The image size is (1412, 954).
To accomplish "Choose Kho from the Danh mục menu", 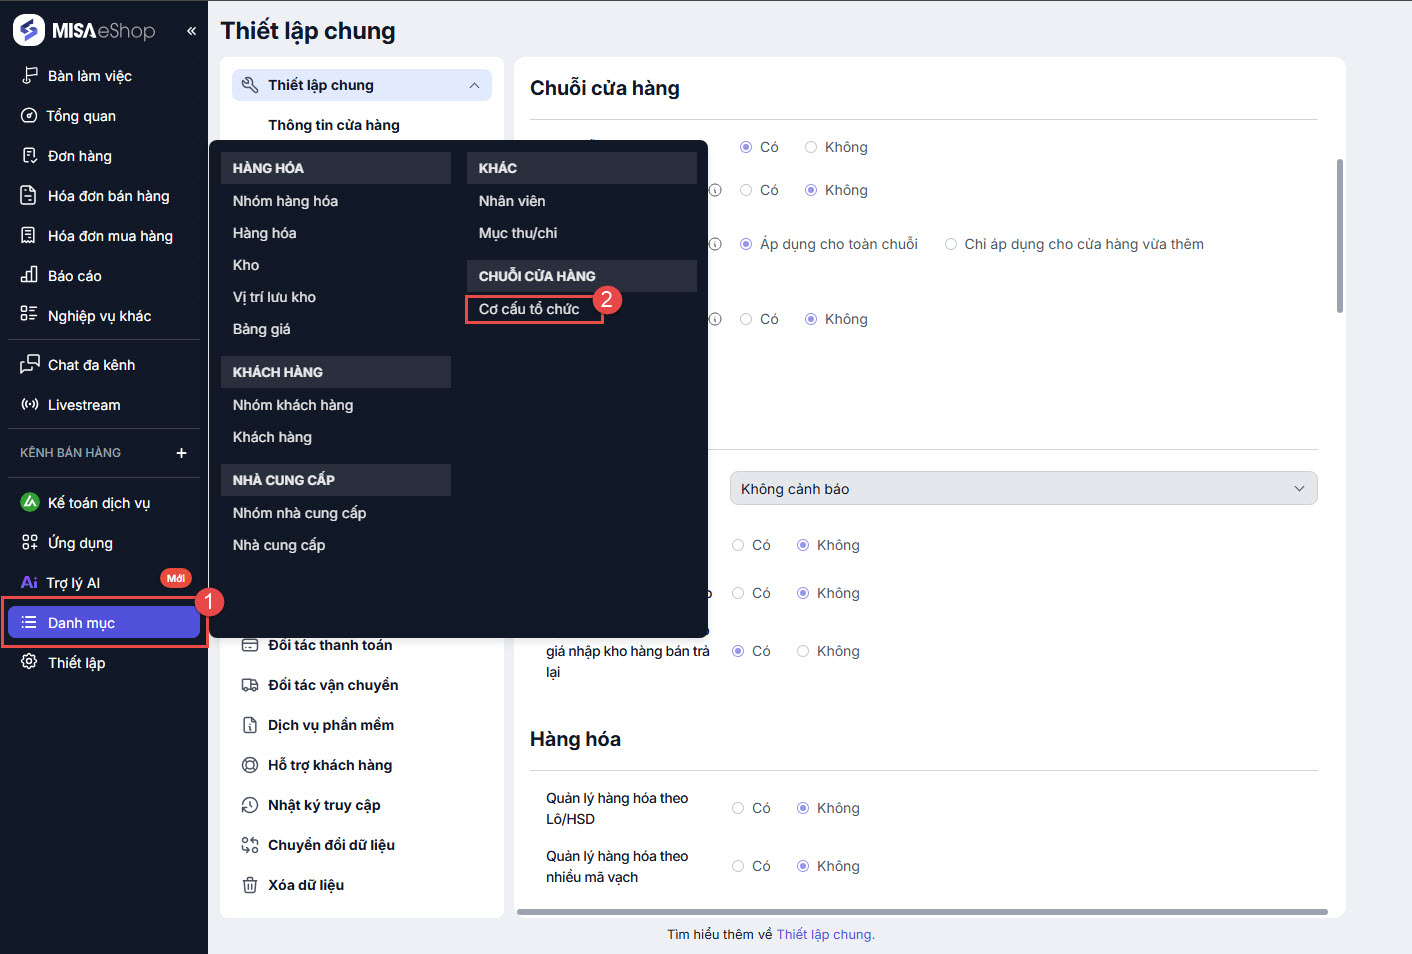I will pos(246,265).
